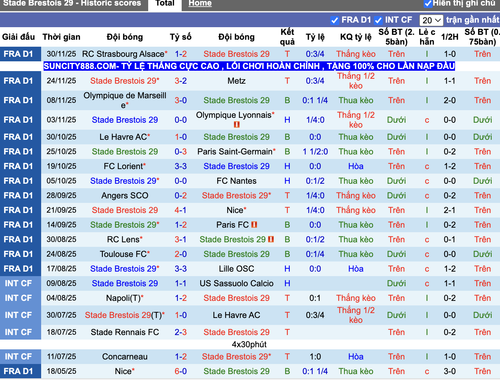Open US Sassuolo Calcio team link

[236, 283]
